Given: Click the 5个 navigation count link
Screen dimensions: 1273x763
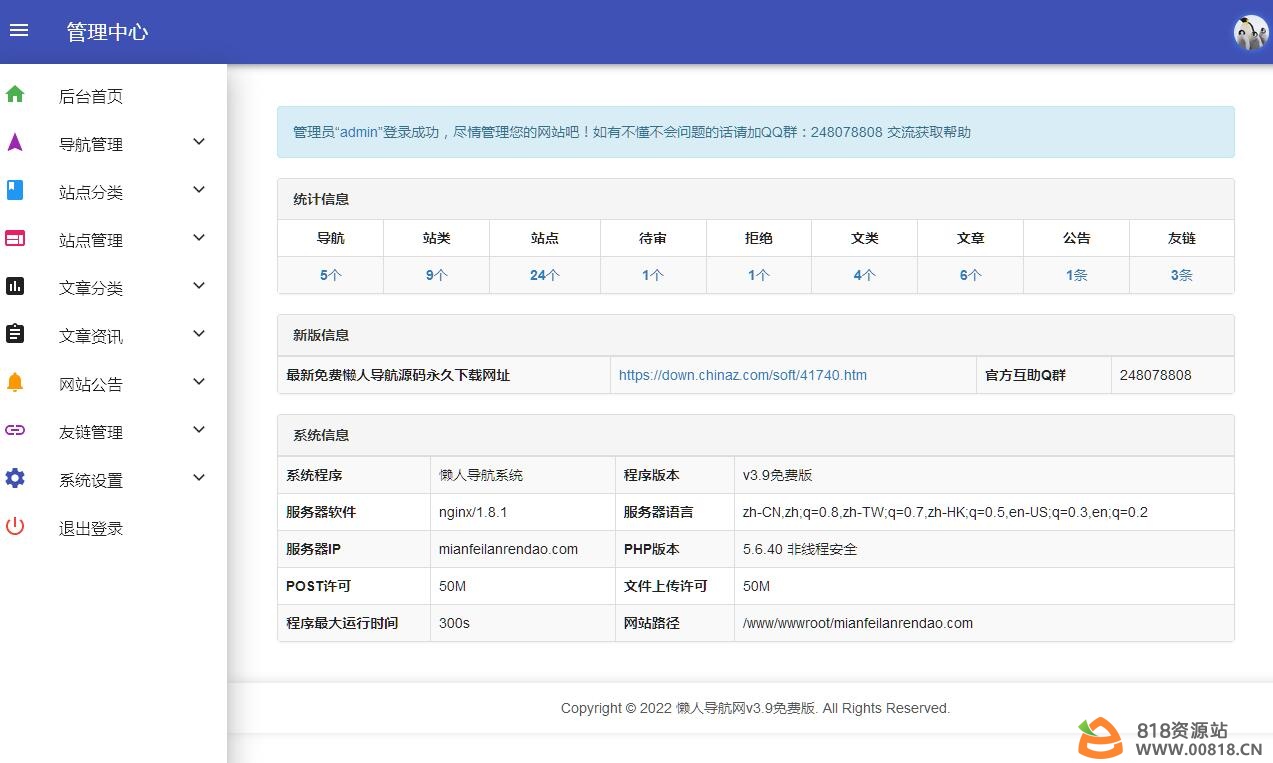Looking at the screenshot, I should (x=330, y=275).
